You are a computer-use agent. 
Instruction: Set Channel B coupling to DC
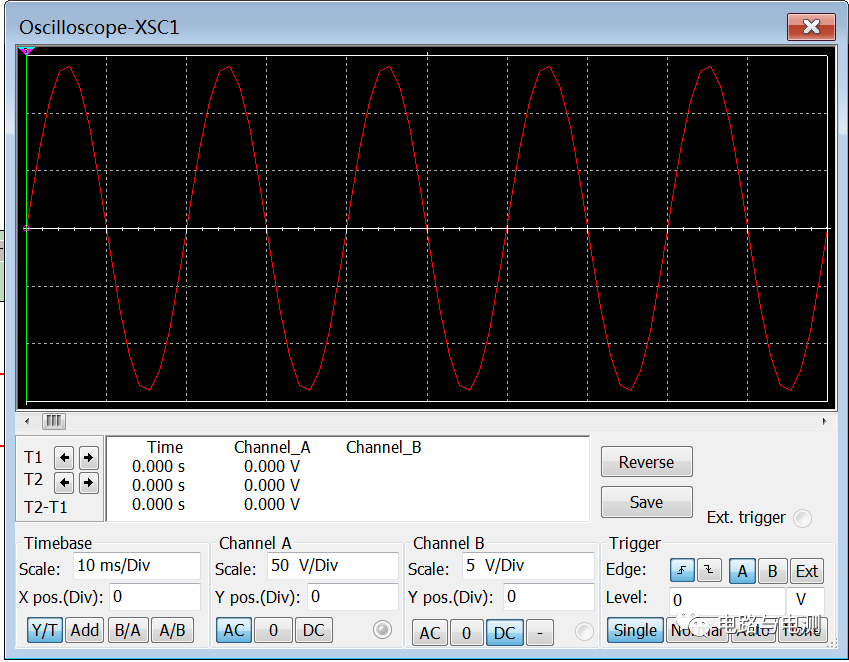point(505,633)
